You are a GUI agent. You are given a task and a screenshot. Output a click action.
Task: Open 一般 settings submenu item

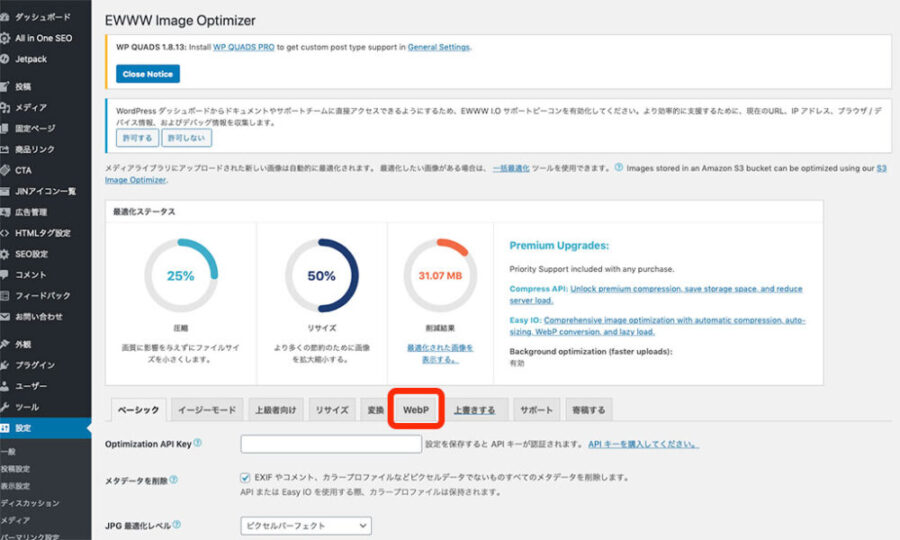point(8,452)
